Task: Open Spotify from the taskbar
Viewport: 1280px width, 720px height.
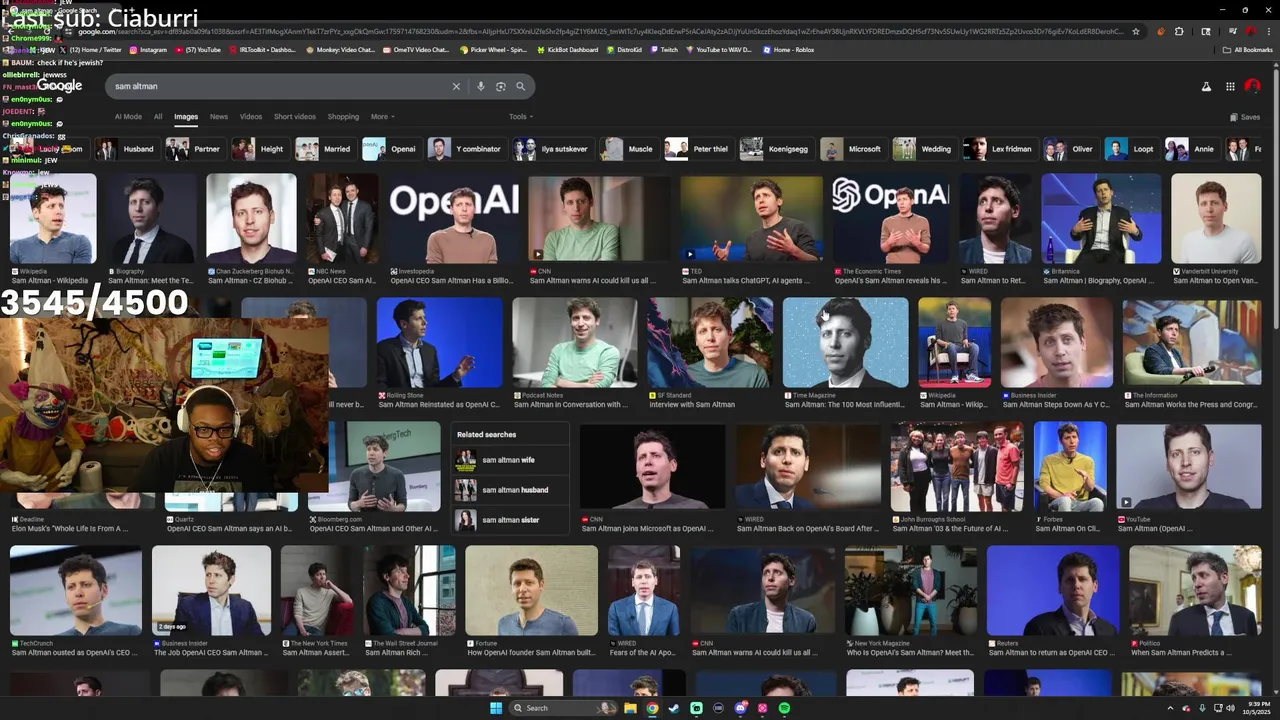Action: (x=784, y=708)
